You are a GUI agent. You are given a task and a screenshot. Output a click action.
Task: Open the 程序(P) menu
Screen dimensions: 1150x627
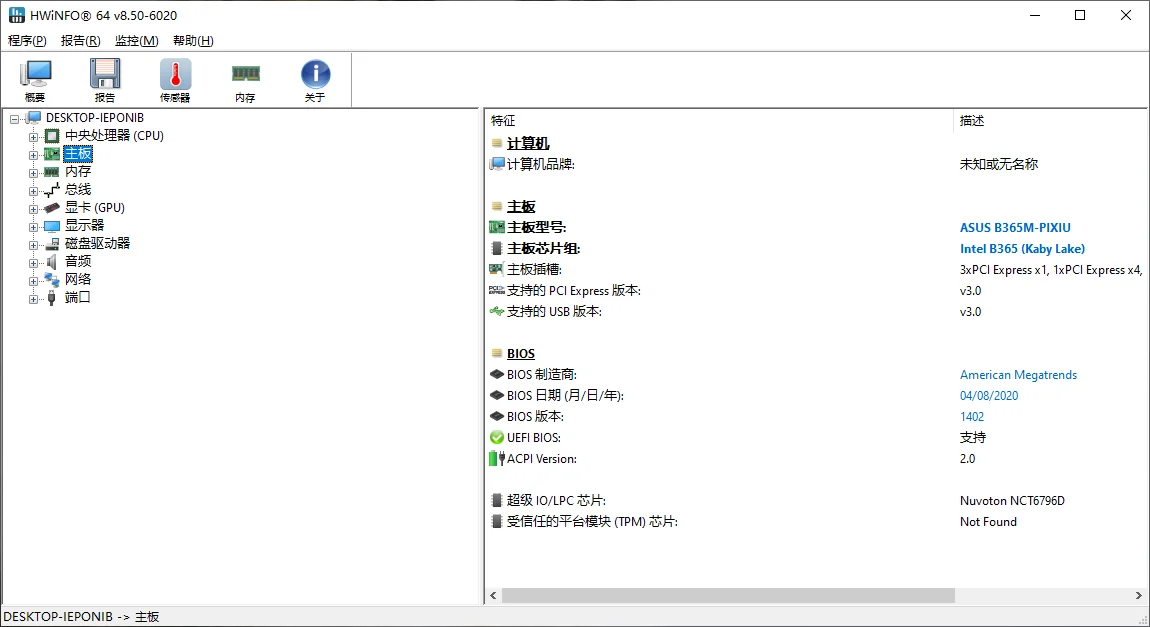[x=27, y=40]
